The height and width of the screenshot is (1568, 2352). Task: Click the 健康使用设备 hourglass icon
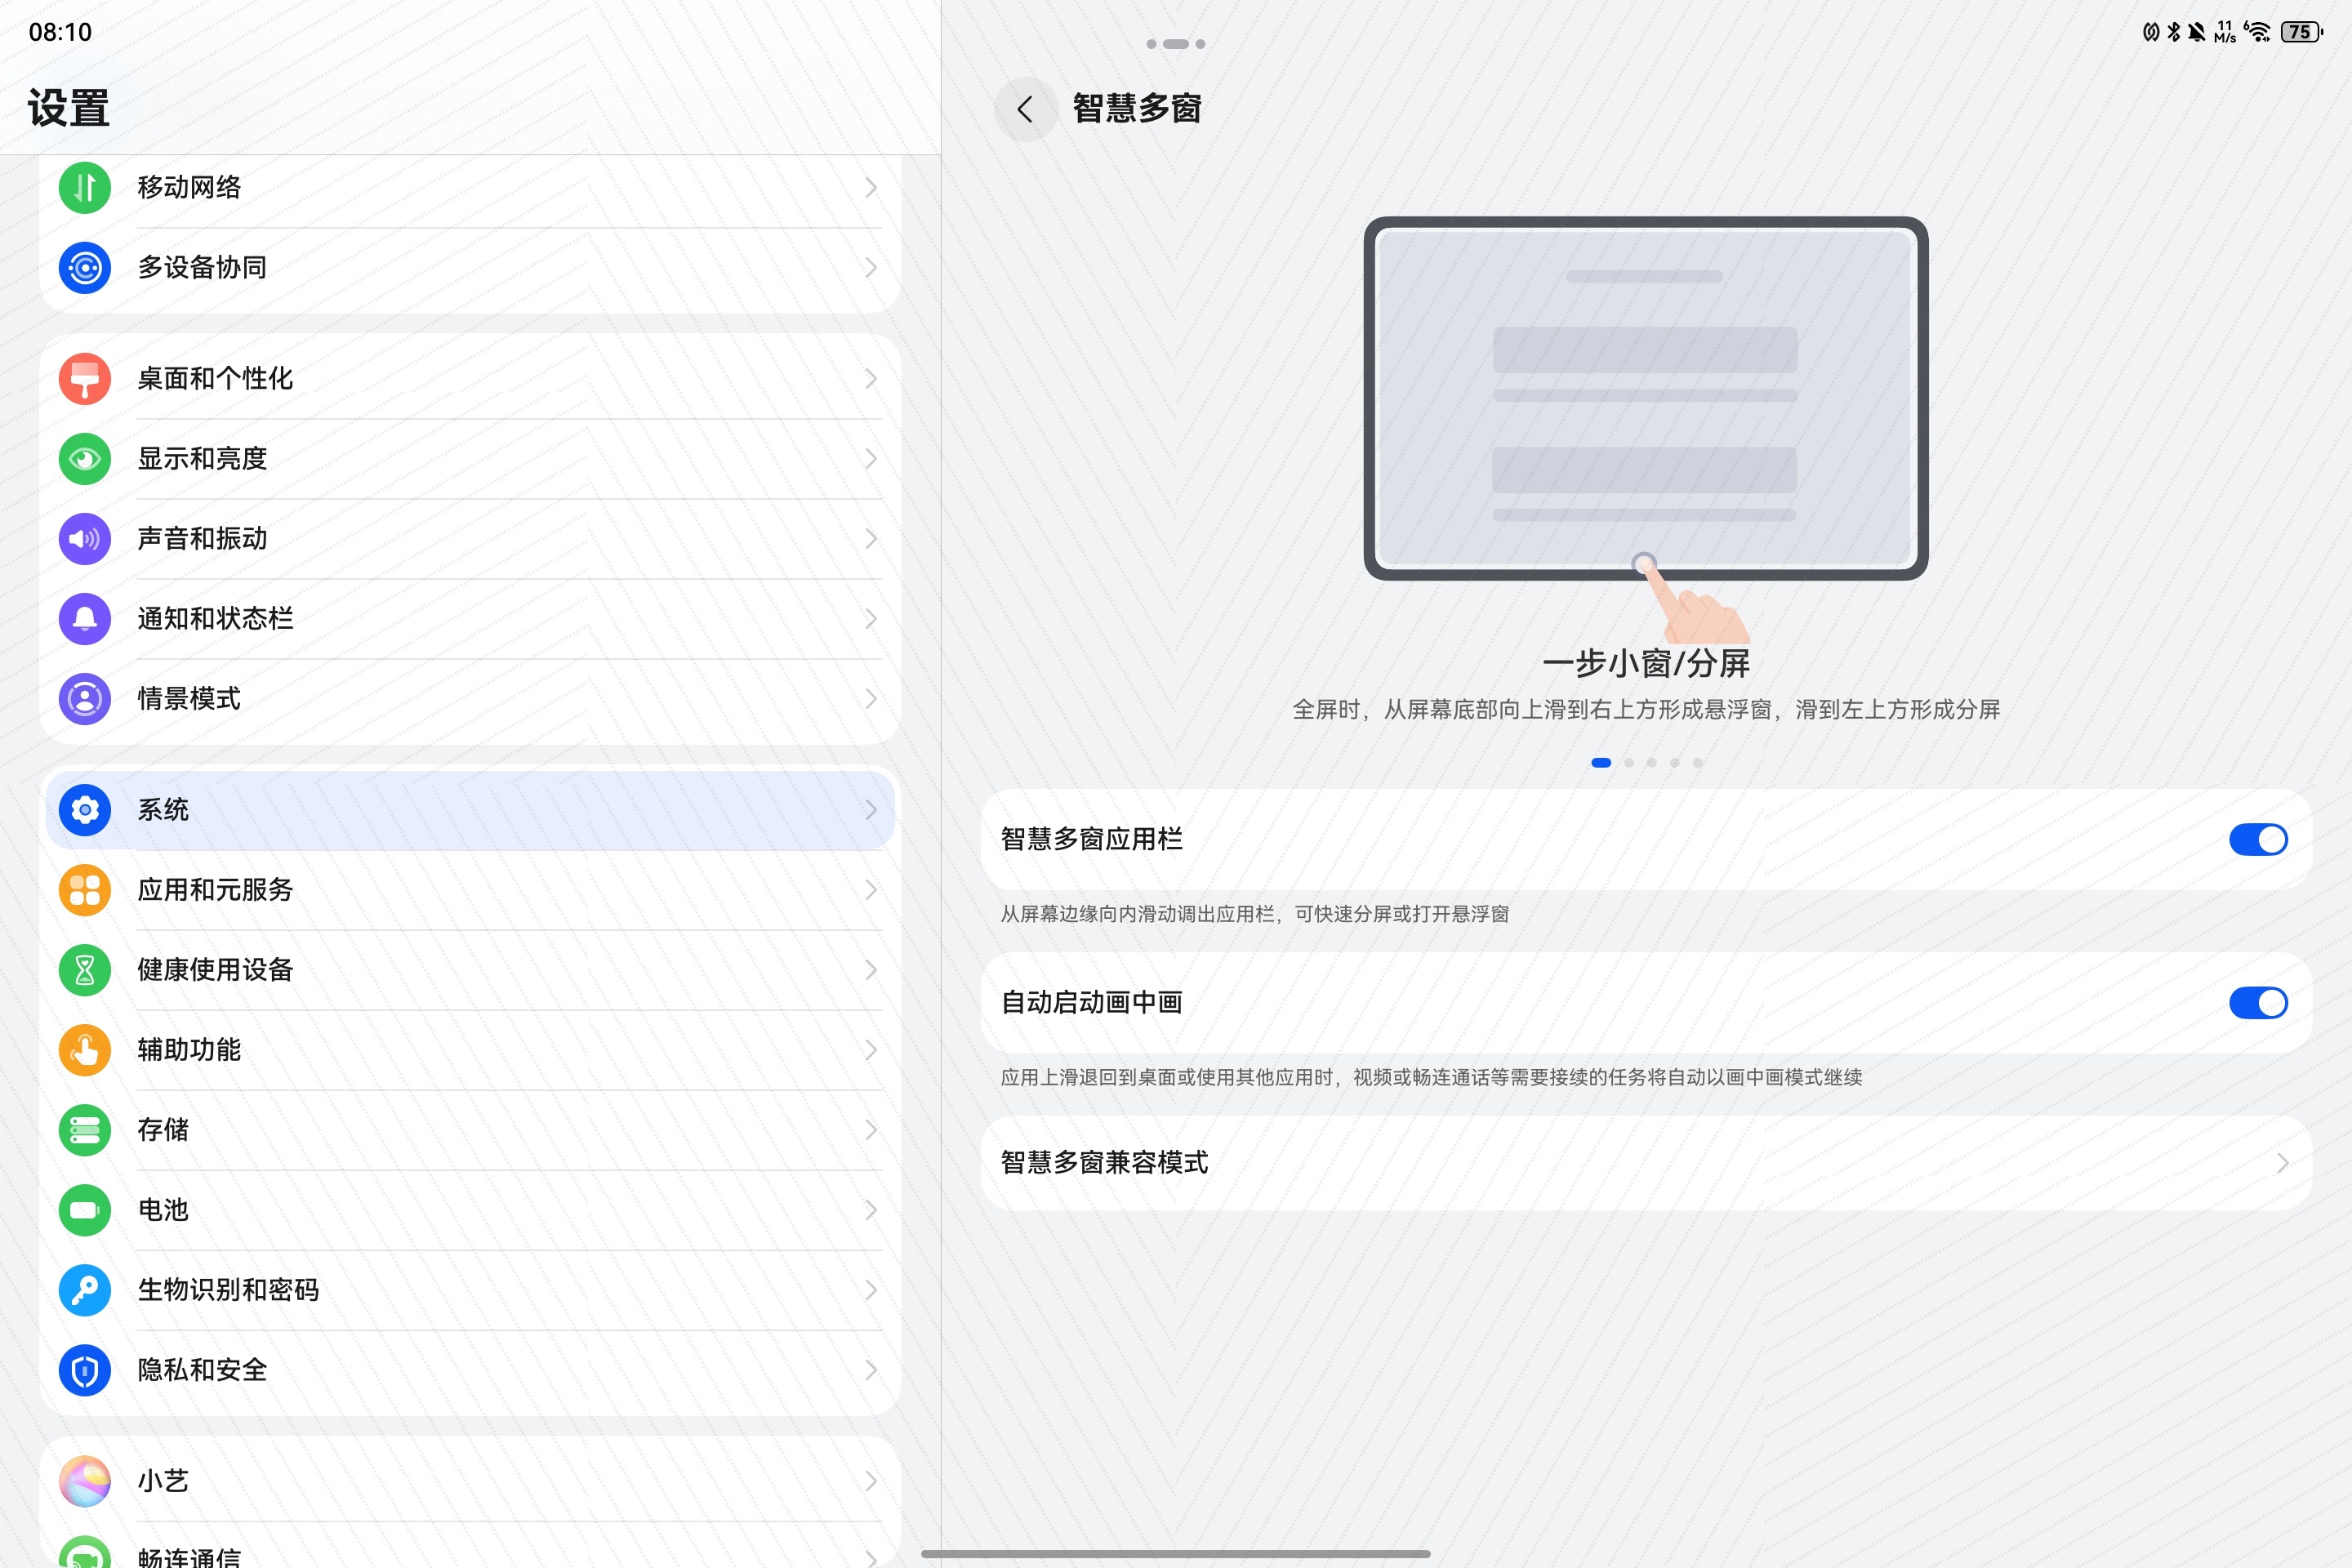pos(85,969)
